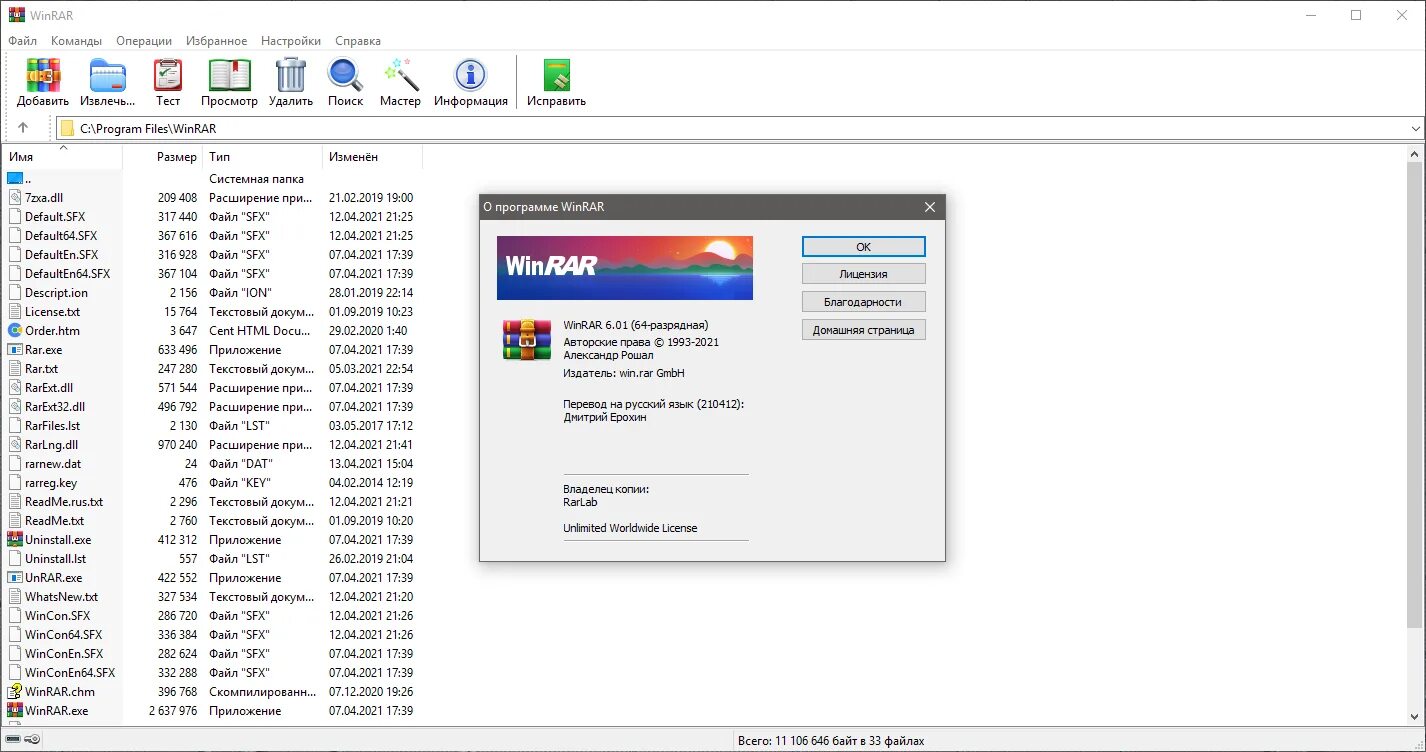1426x752 pixels.
Task: Launch the Мастер wizard wand icon
Action: click(x=400, y=75)
